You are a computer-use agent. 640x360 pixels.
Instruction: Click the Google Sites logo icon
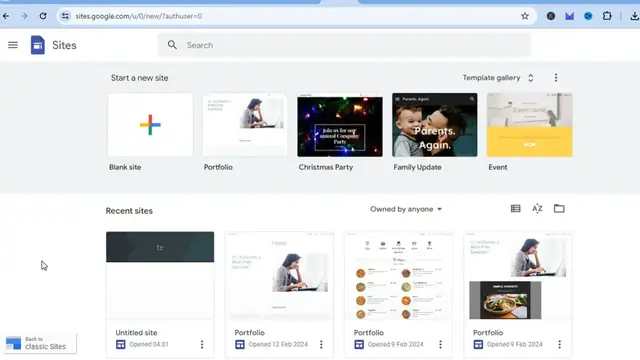click(x=38, y=45)
